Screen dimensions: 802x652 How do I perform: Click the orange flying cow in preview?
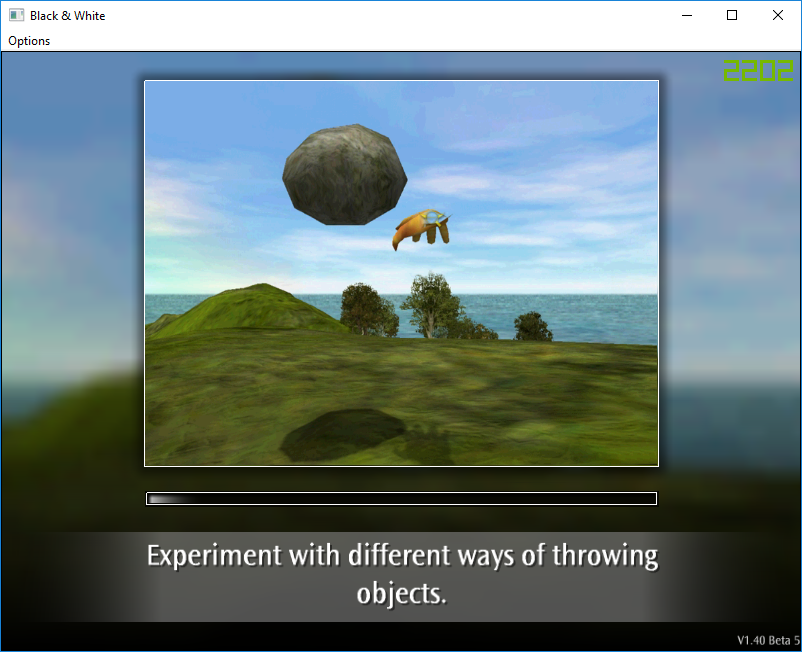[x=422, y=229]
